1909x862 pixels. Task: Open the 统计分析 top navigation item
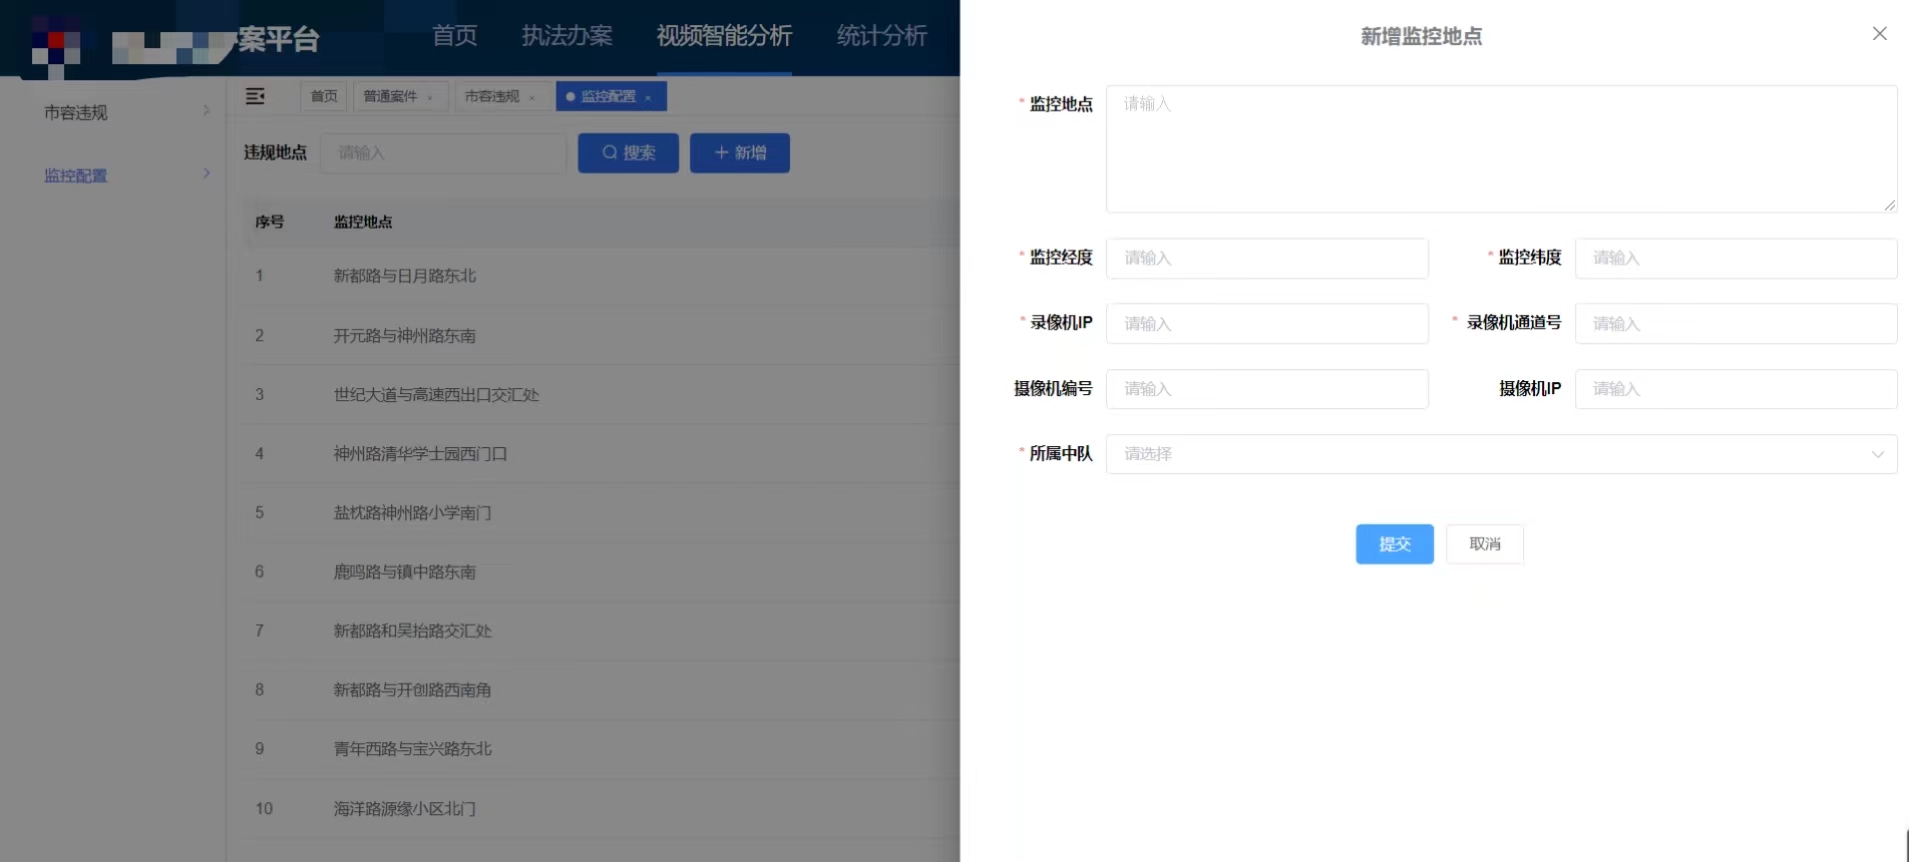(882, 36)
